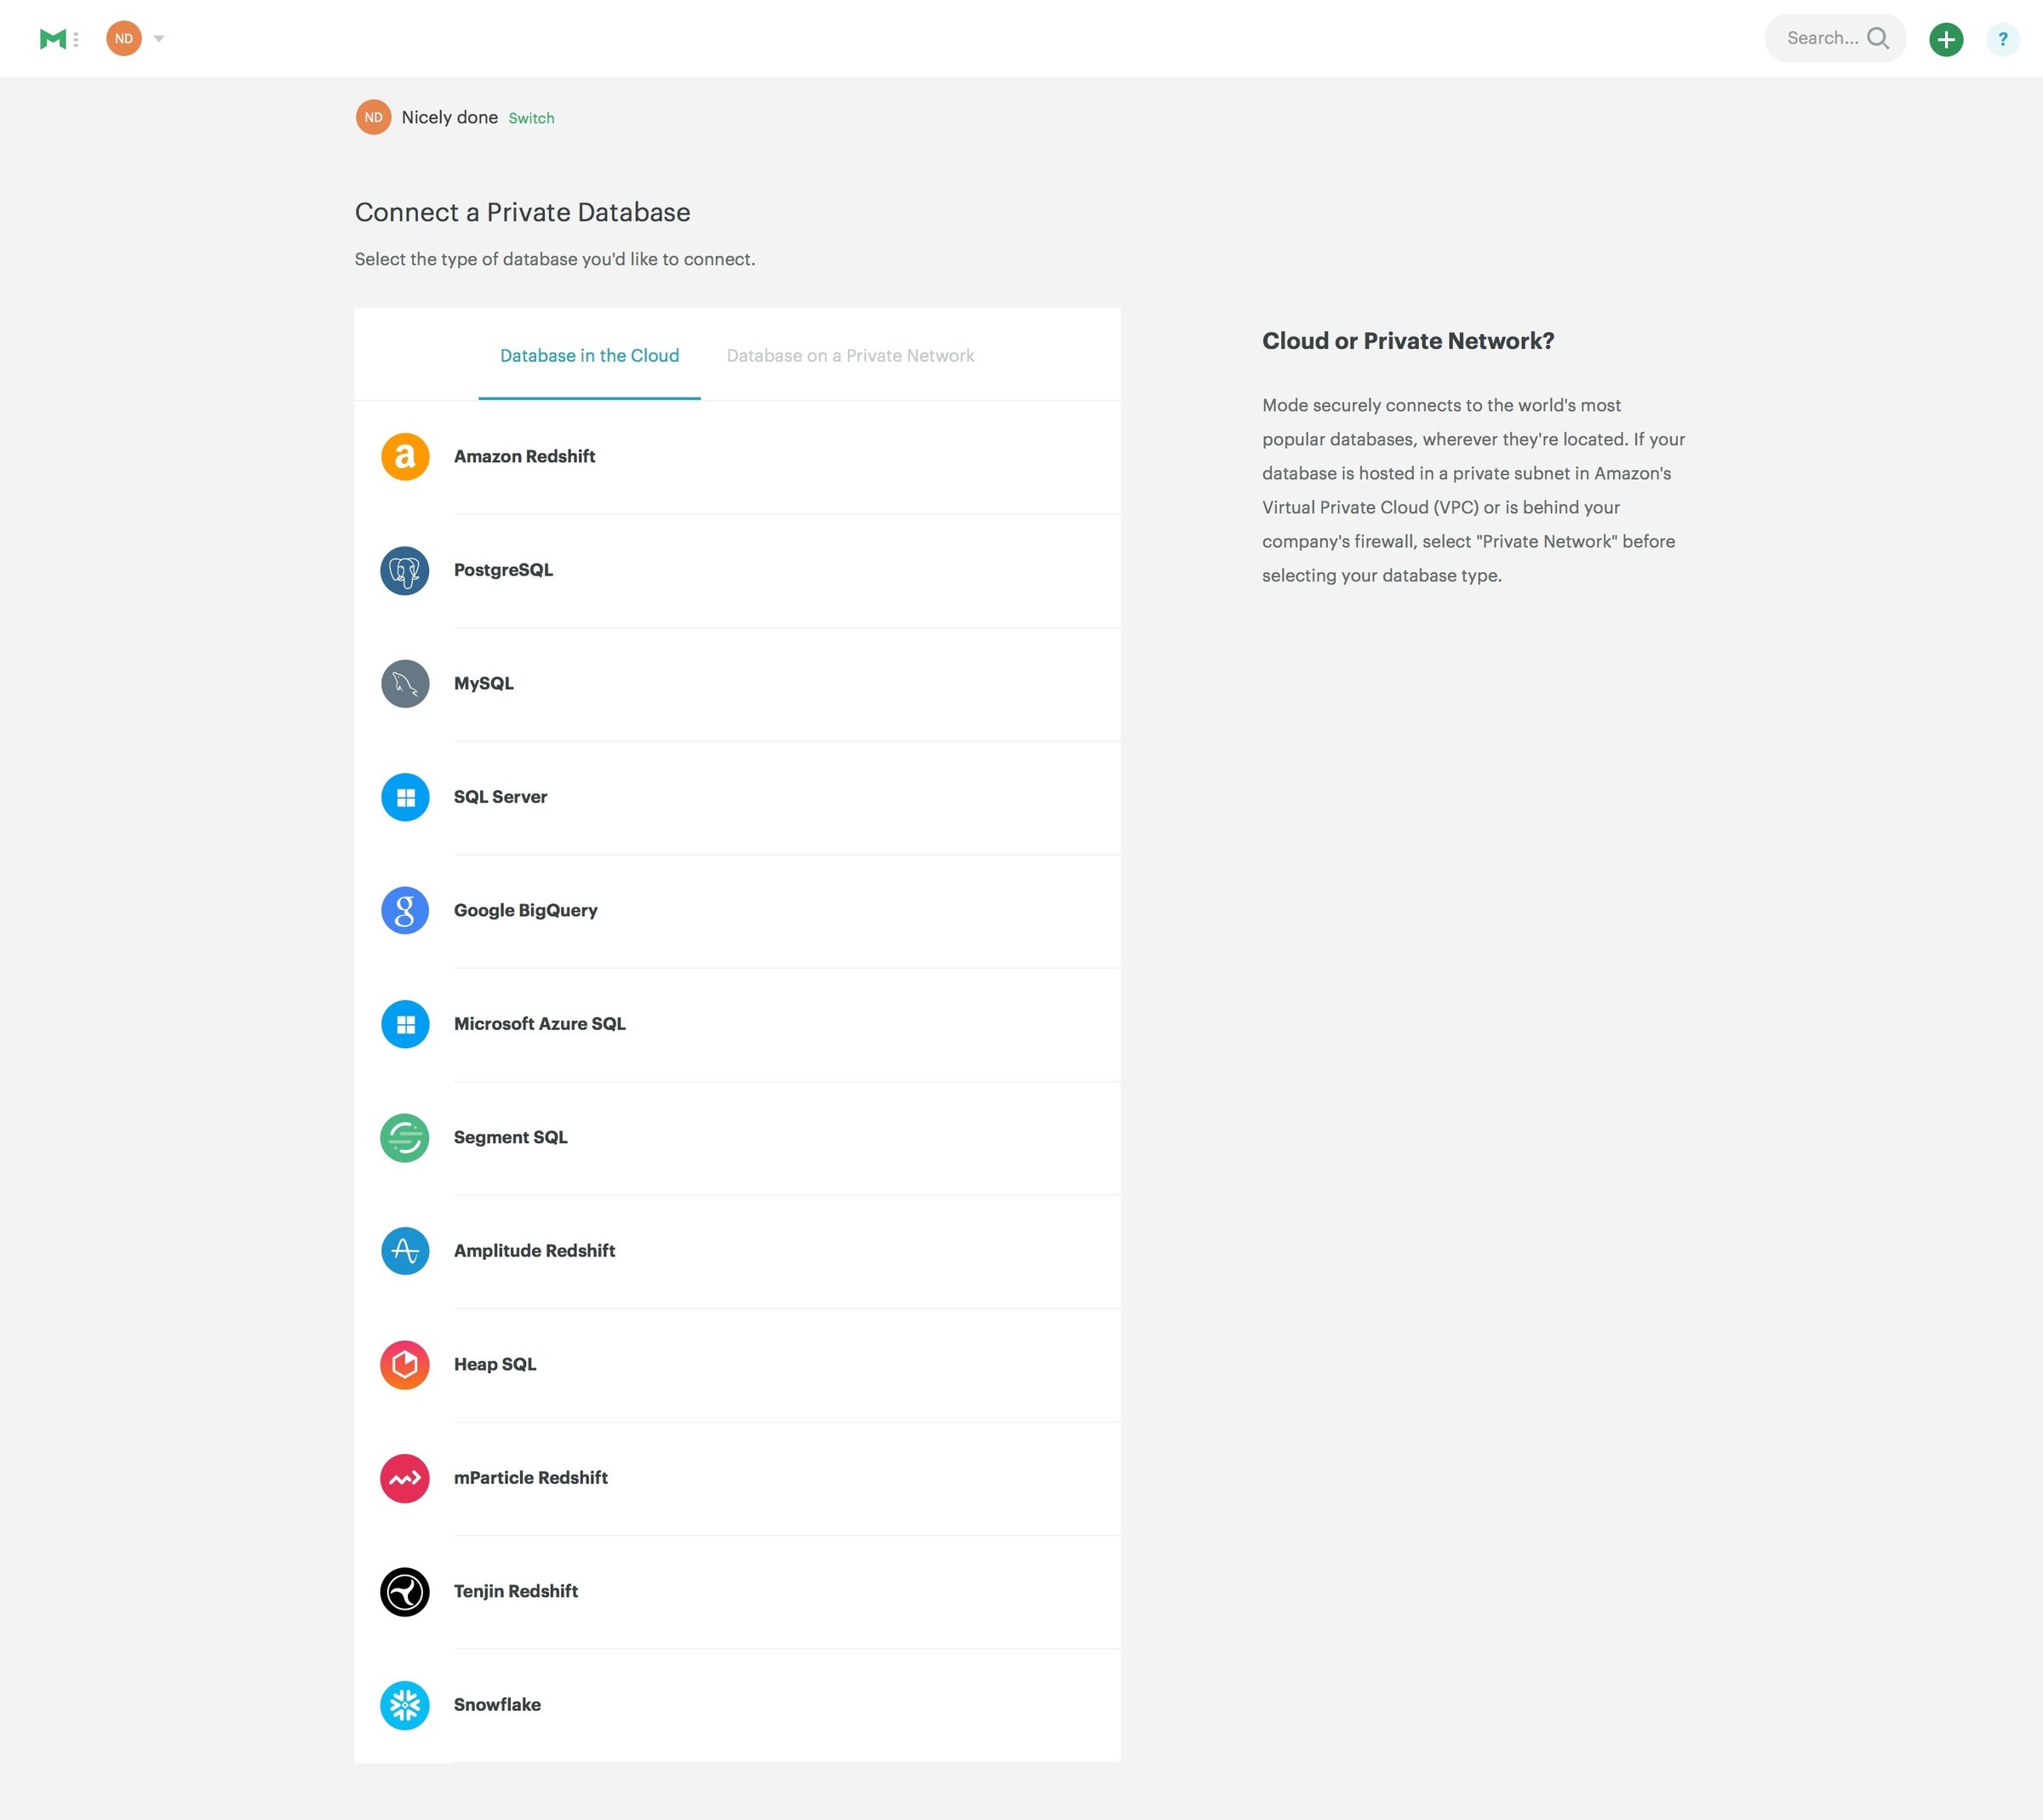
Task: Select the MySQL label
Action: click(484, 683)
